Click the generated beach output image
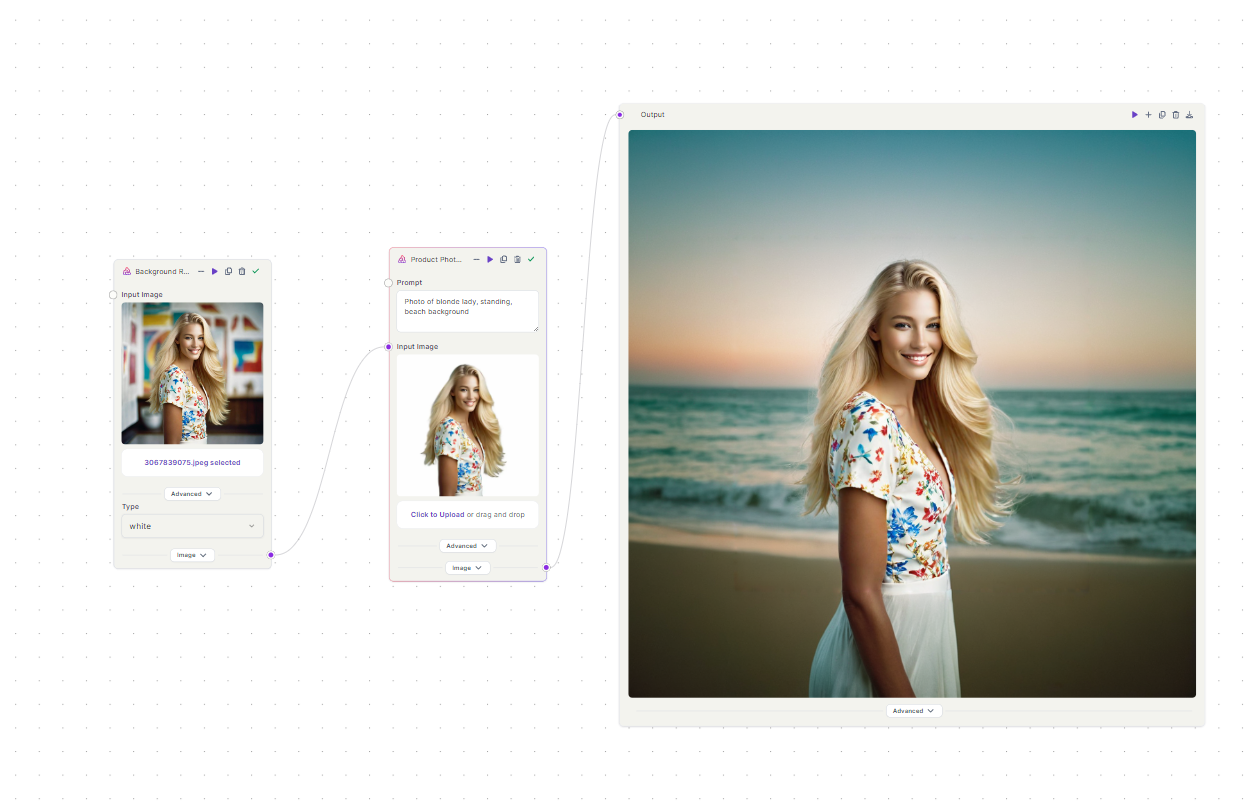The width and height of the screenshot is (1252, 804). point(912,414)
